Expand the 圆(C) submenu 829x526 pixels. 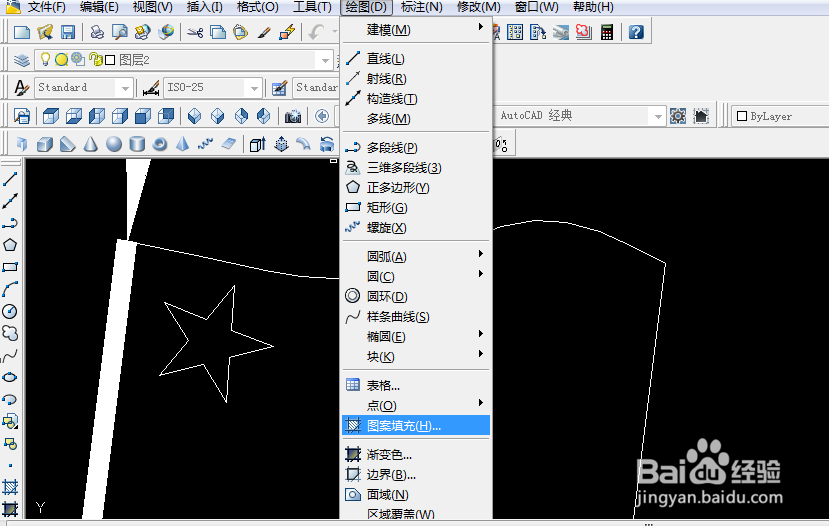(416, 276)
